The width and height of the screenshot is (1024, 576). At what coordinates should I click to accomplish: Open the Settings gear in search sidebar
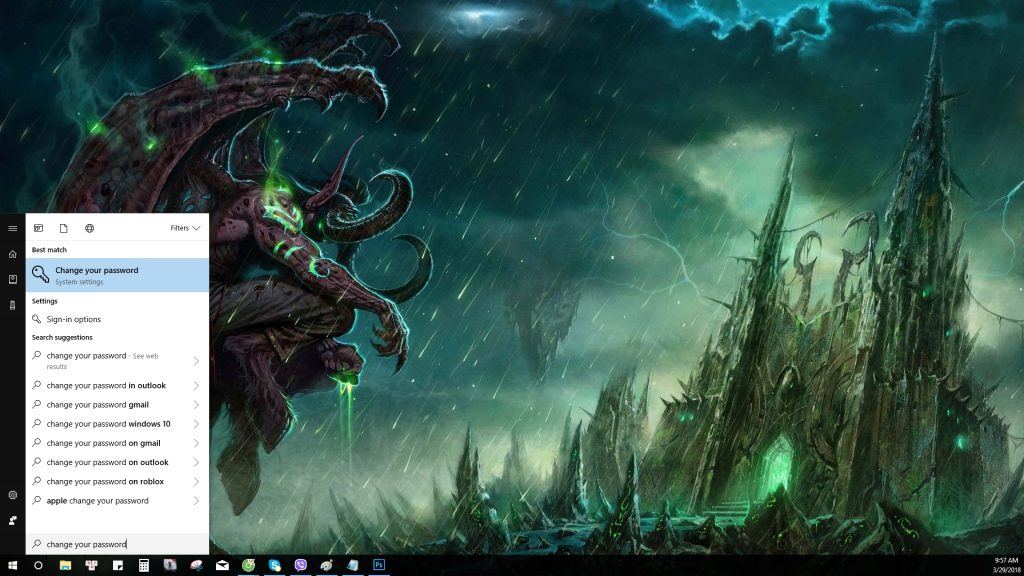(x=12, y=495)
